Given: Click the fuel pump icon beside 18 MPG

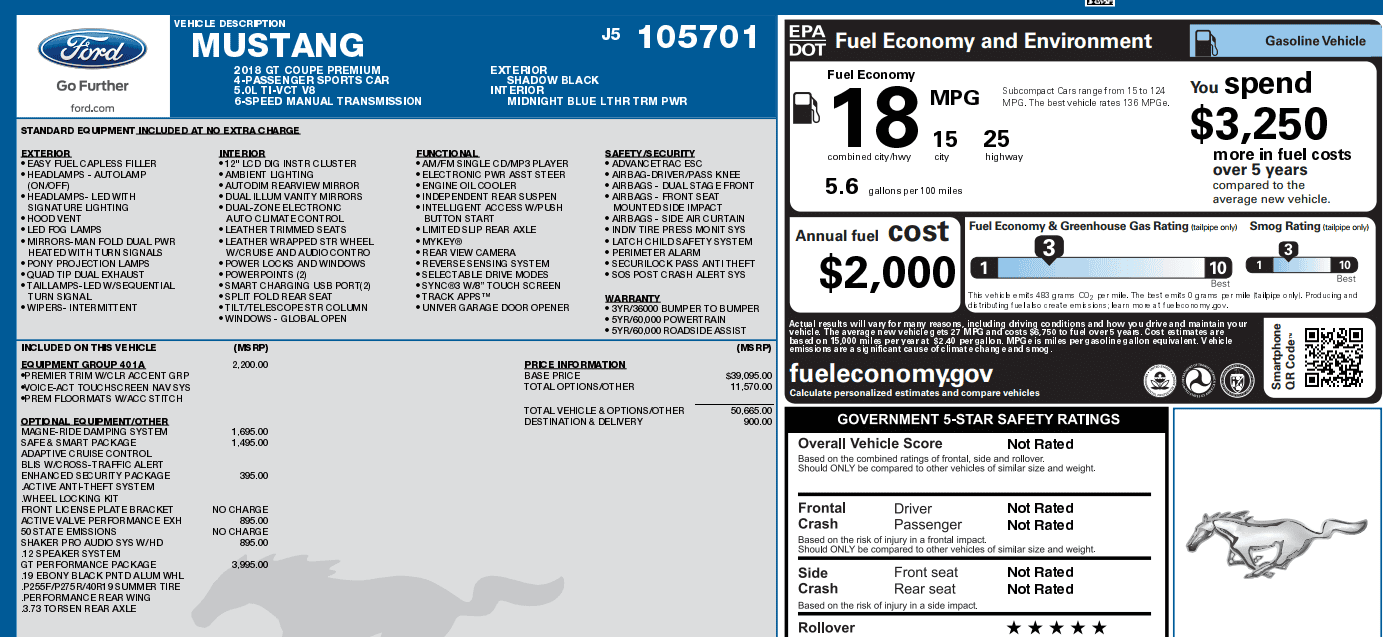Looking at the screenshot, I should pyautogui.click(x=806, y=108).
